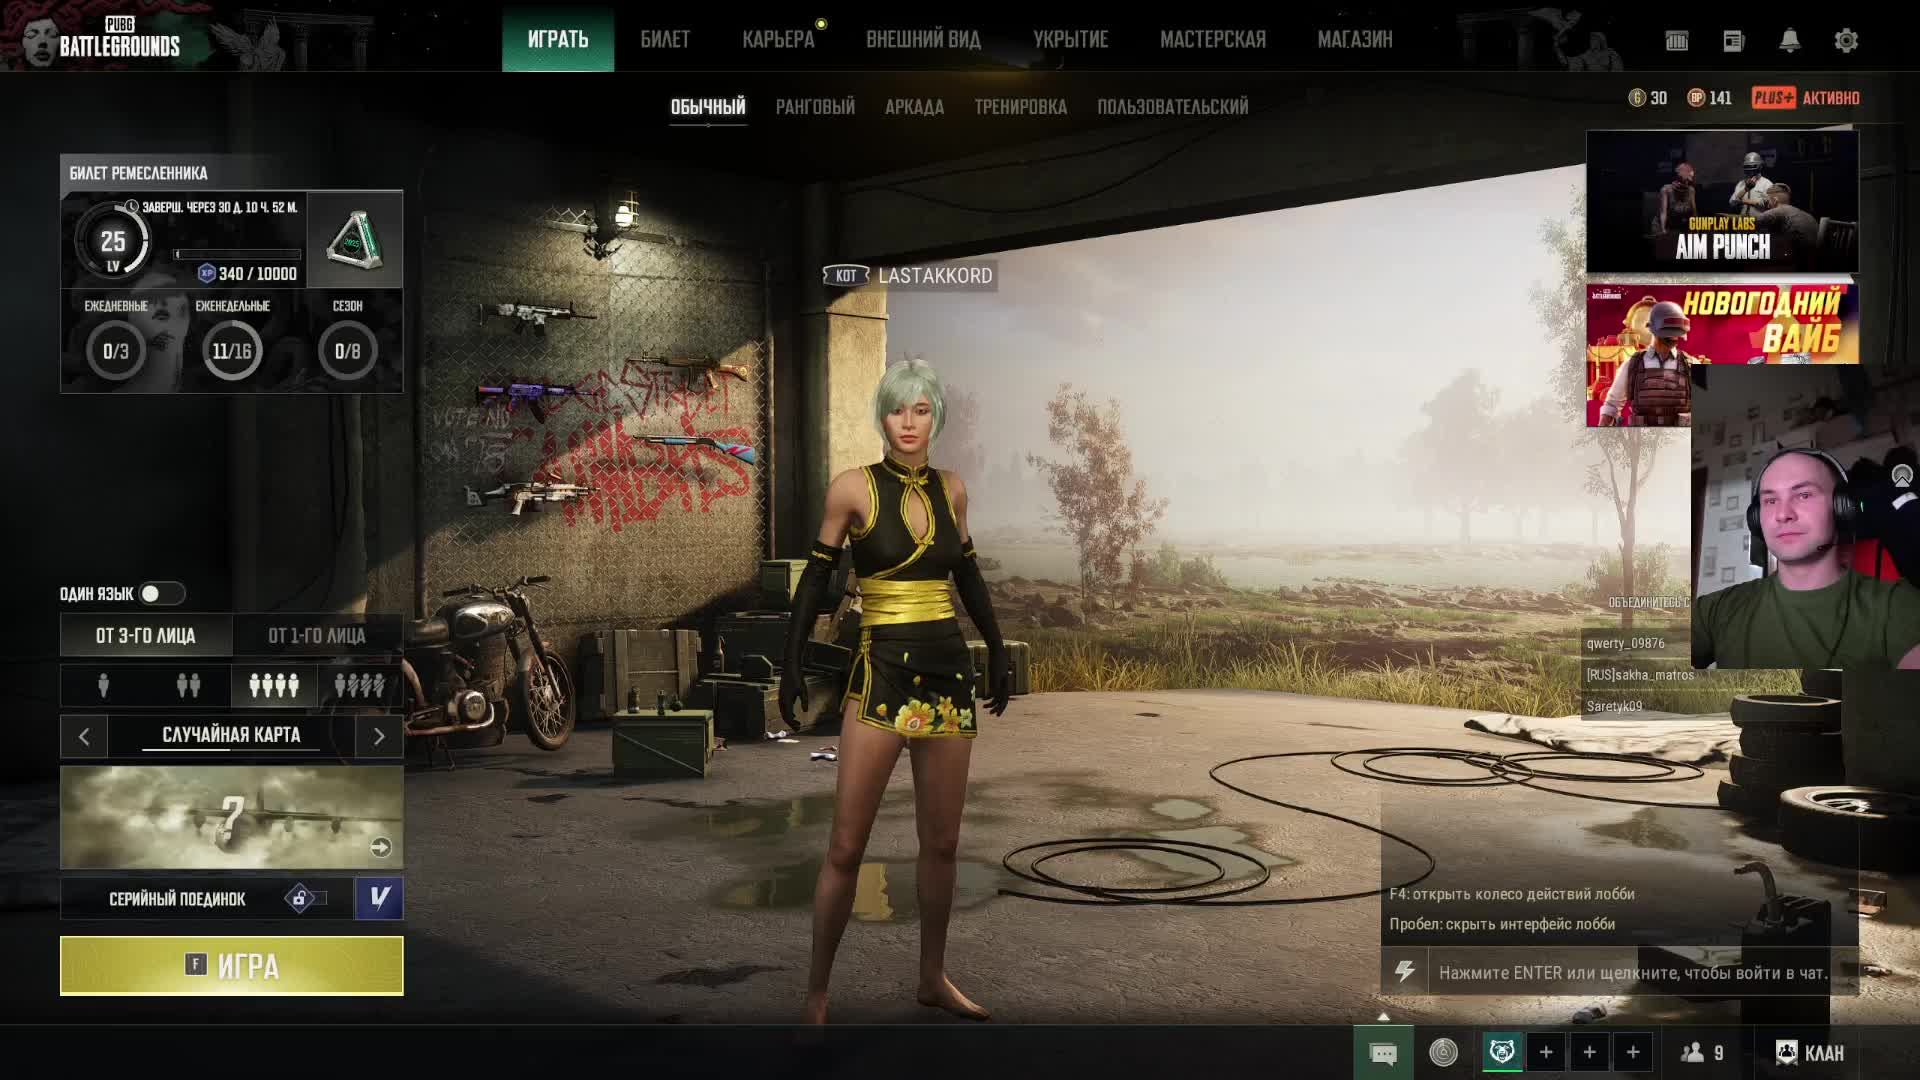Select player [RUS]sakha_matros in the list
Screen dimensions: 1920x1080
pos(1640,675)
